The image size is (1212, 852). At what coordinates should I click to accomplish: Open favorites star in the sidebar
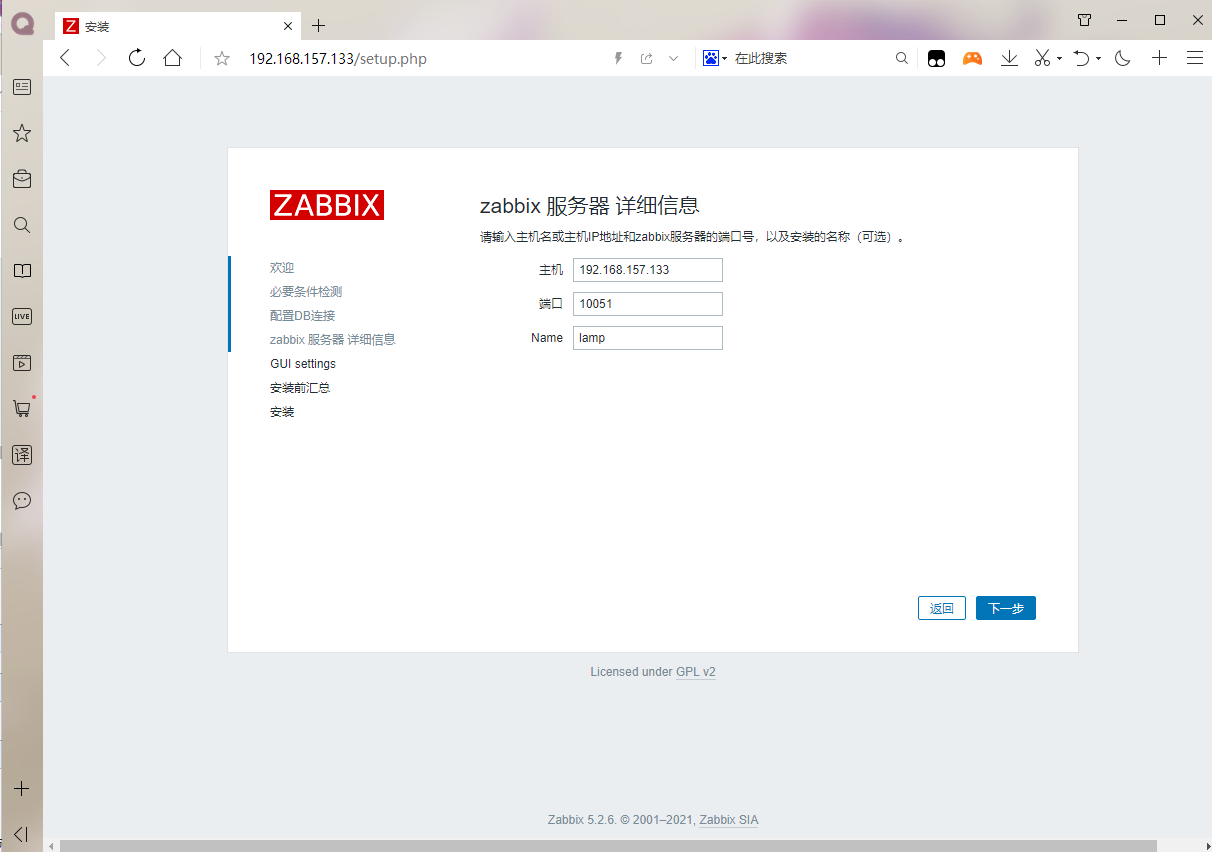point(21,133)
